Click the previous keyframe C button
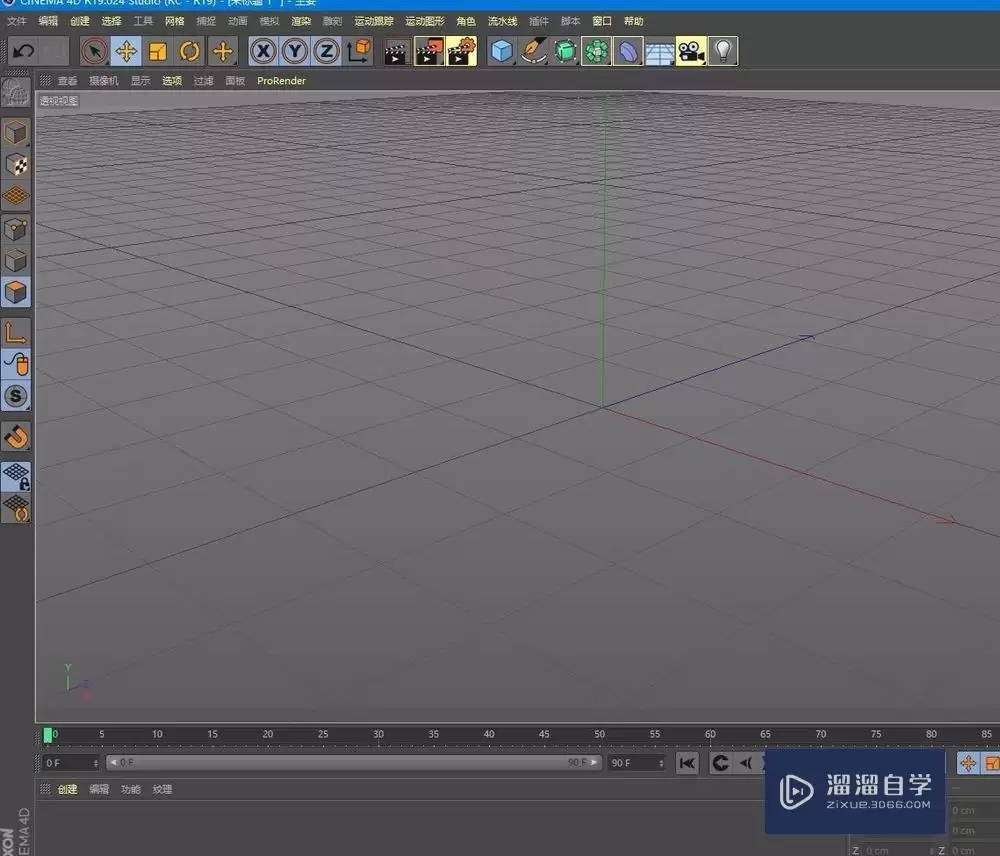The image size is (1000, 856). [x=721, y=764]
